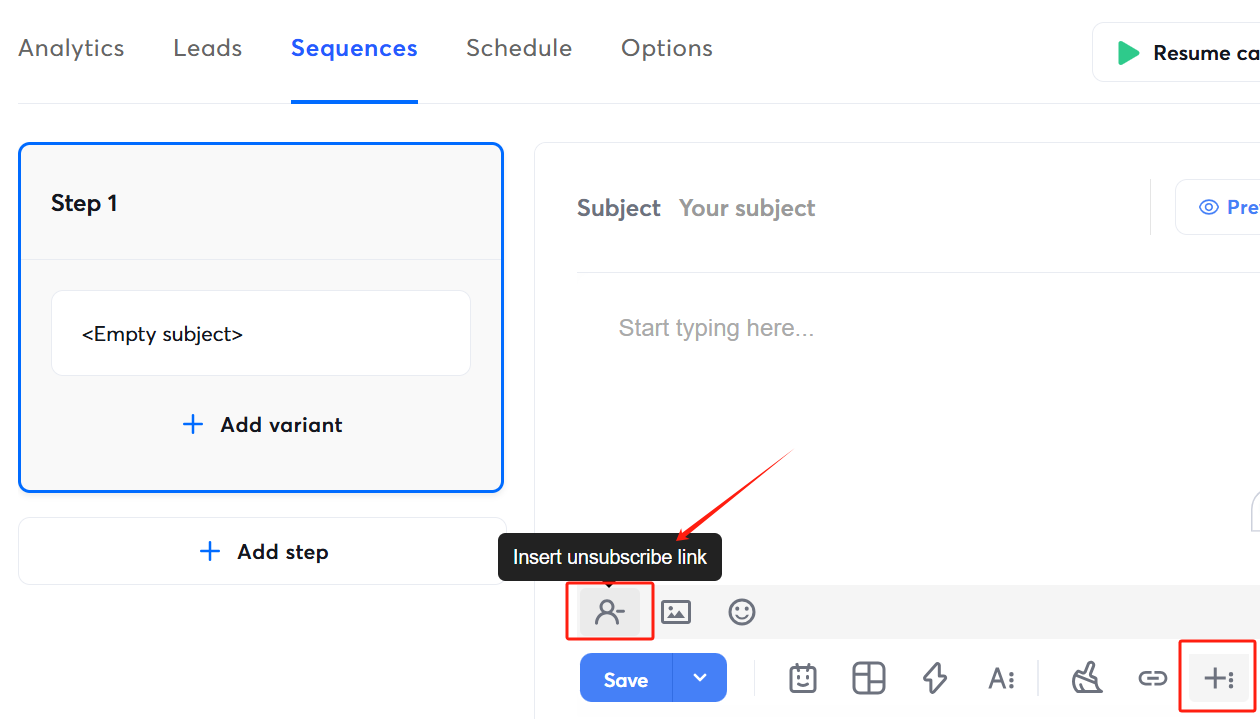Insert a hyperlink with the link icon
The image size is (1260, 719).
1152,678
